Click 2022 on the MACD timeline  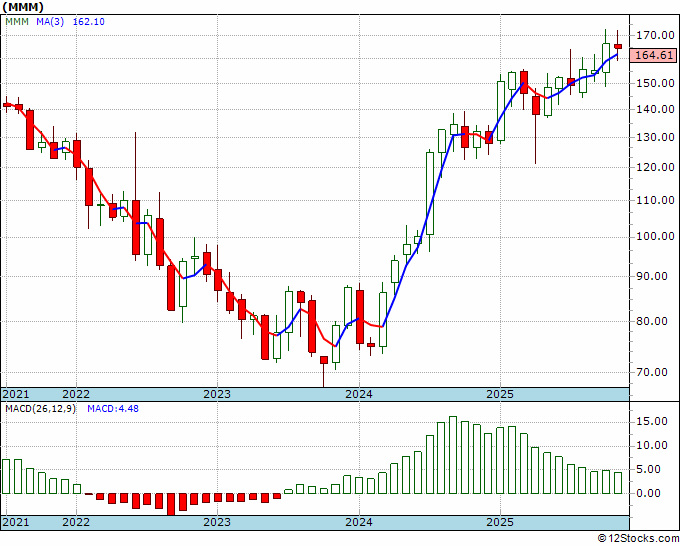76,522
